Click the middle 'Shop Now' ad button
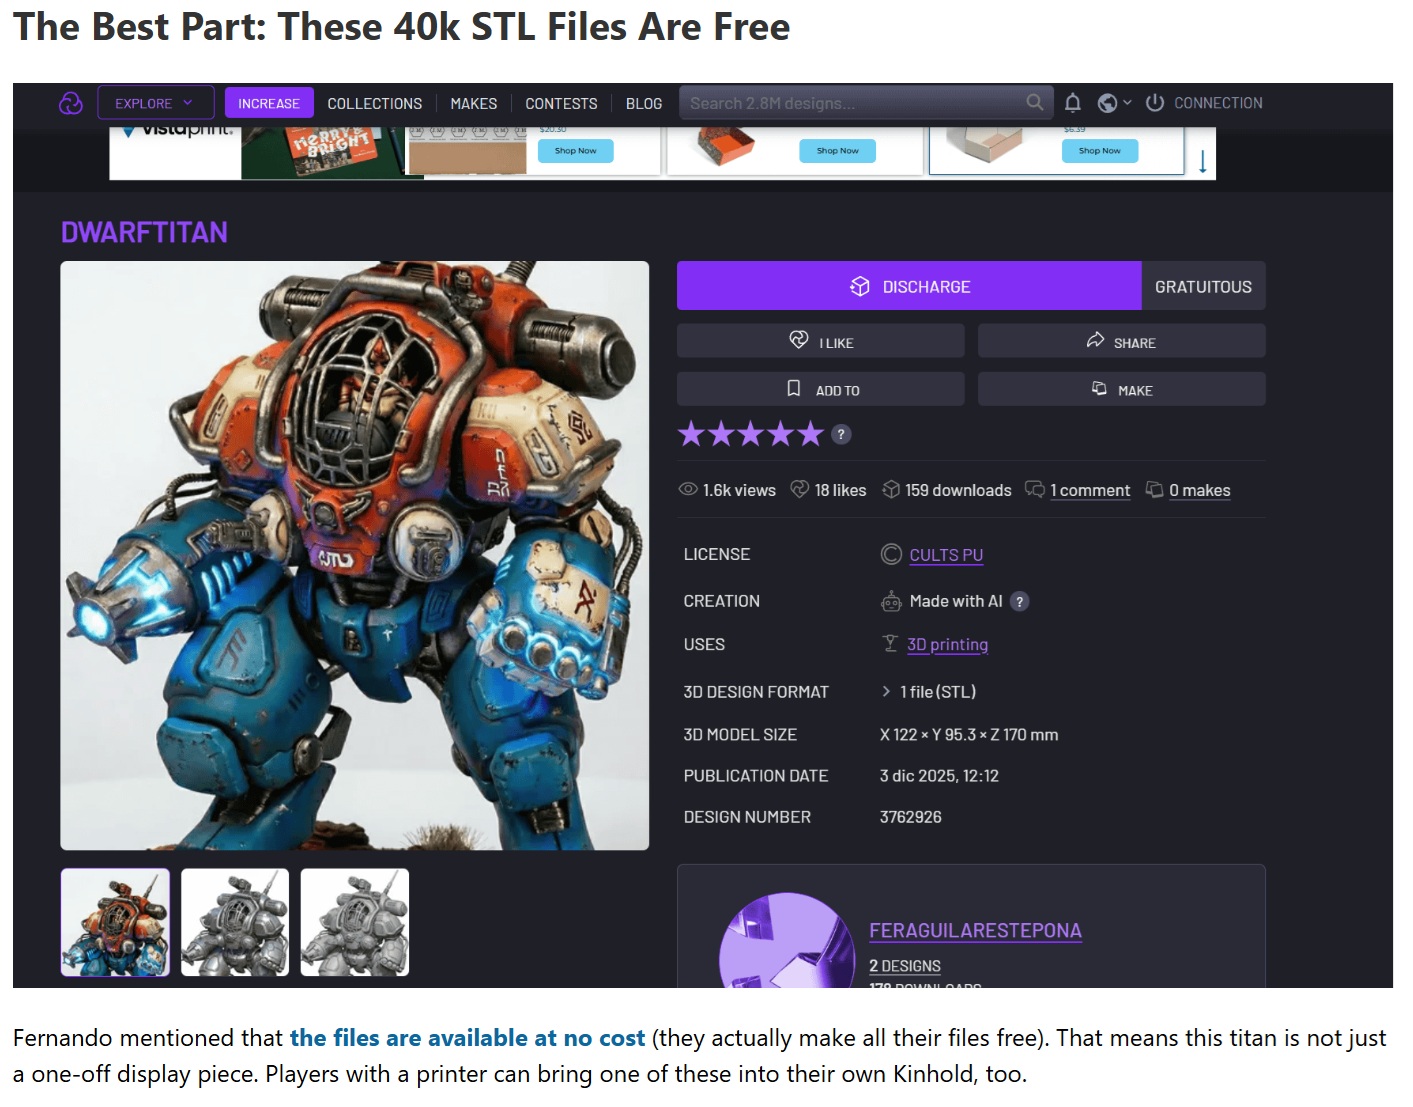Image resolution: width=1413 pixels, height=1107 pixels. 837,151
